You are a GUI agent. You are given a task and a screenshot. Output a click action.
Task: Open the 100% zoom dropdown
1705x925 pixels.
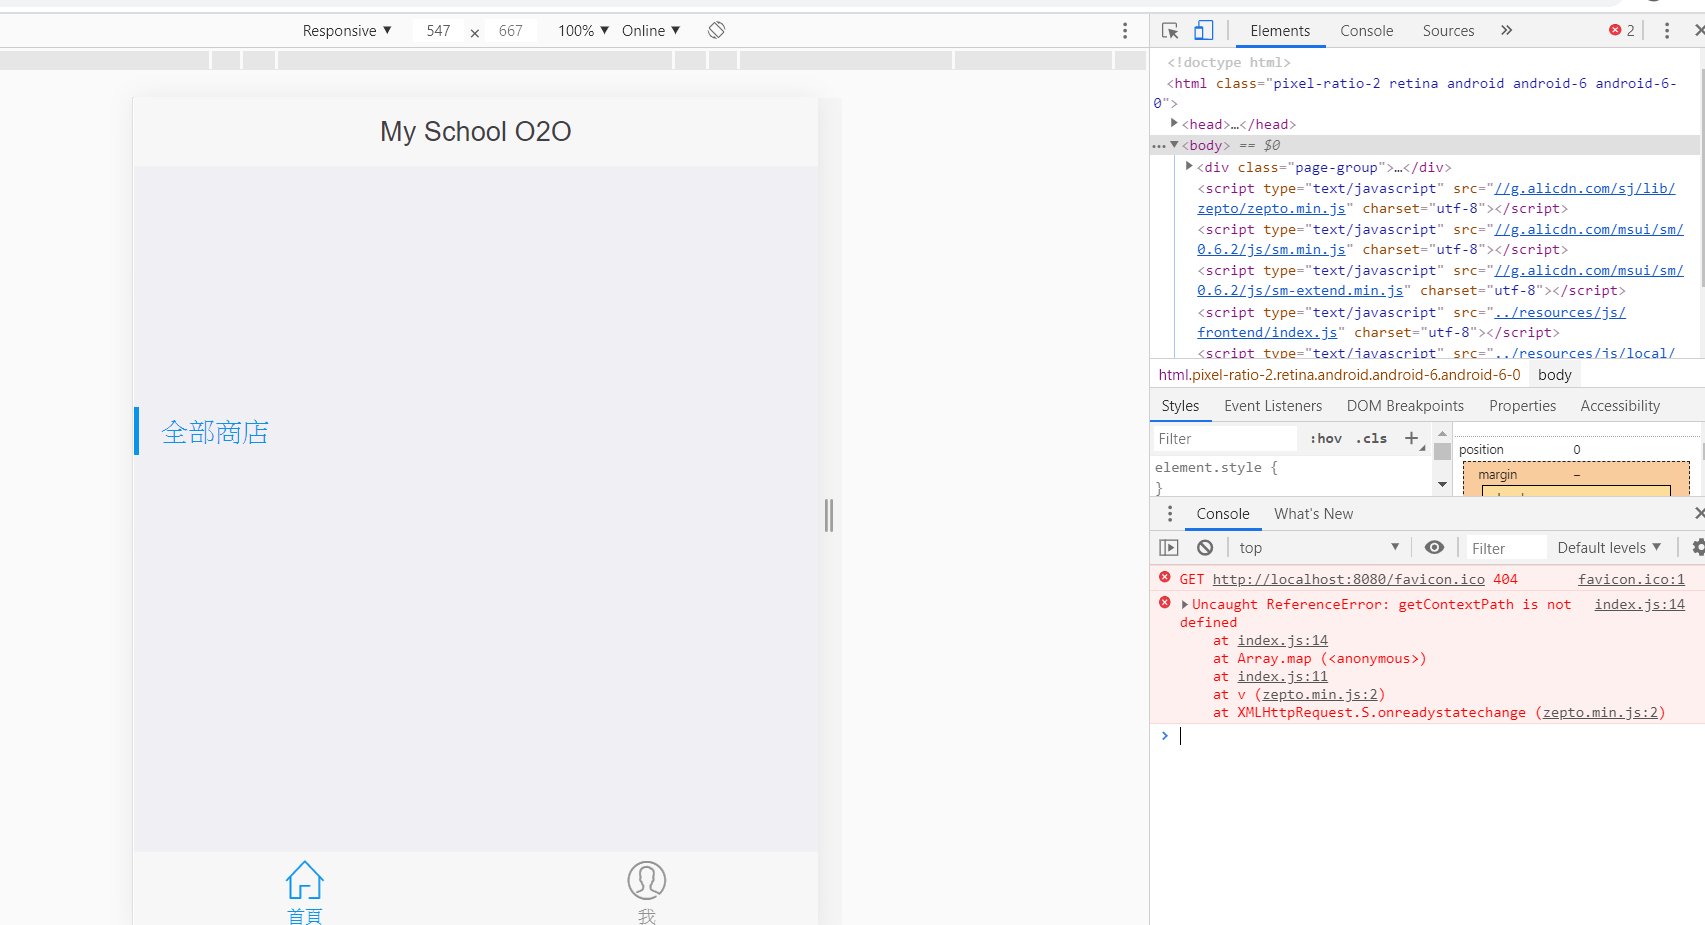coord(583,31)
